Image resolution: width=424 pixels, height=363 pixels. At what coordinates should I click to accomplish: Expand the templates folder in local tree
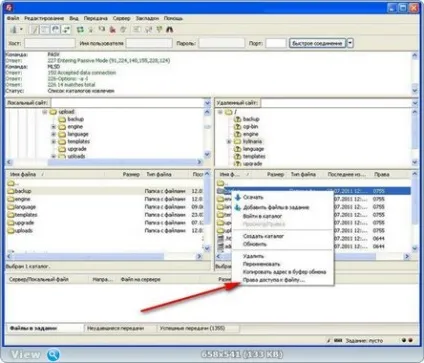click(53, 142)
